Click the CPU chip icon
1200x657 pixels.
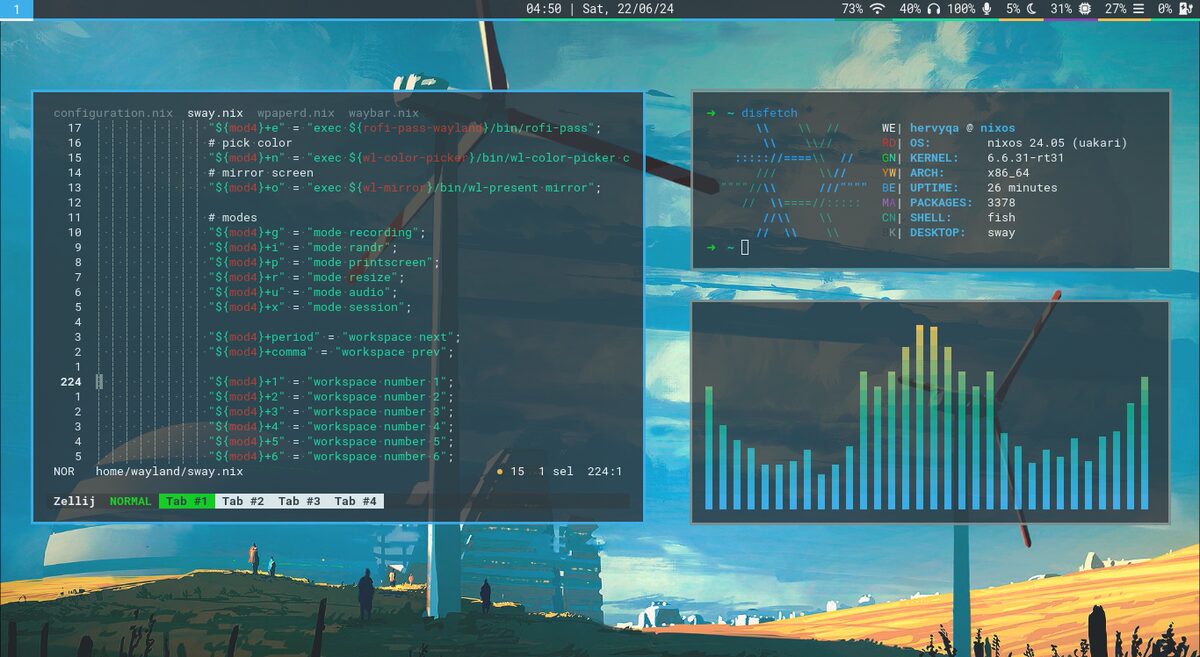click(1085, 9)
